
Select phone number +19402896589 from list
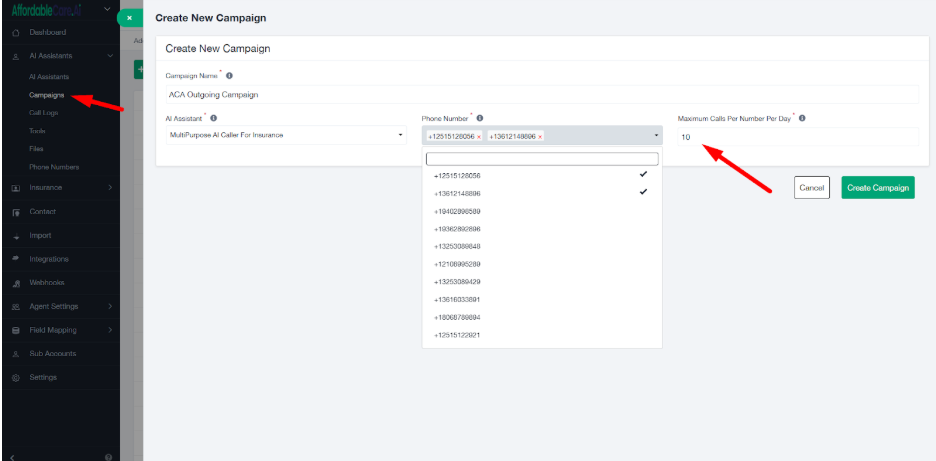point(458,211)
